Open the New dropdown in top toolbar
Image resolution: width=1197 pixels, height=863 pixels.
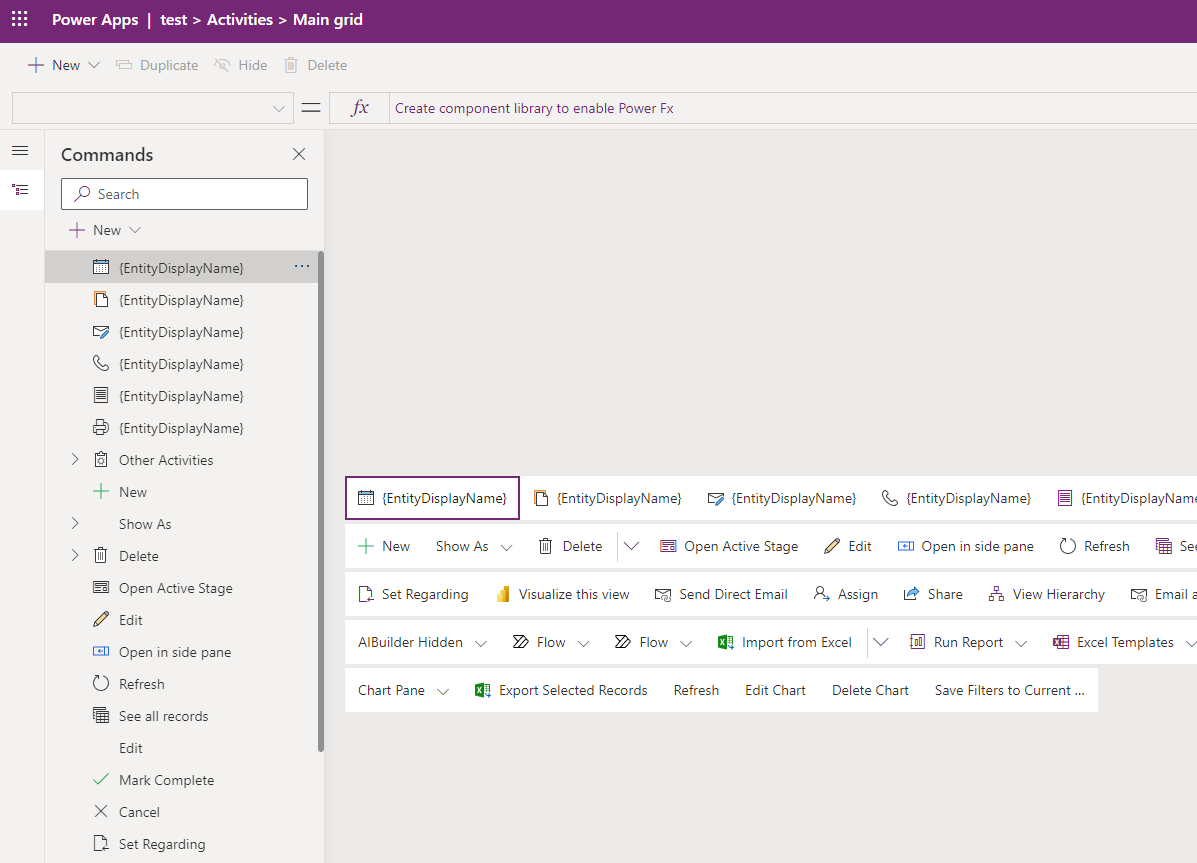click(x=95, y=65)
